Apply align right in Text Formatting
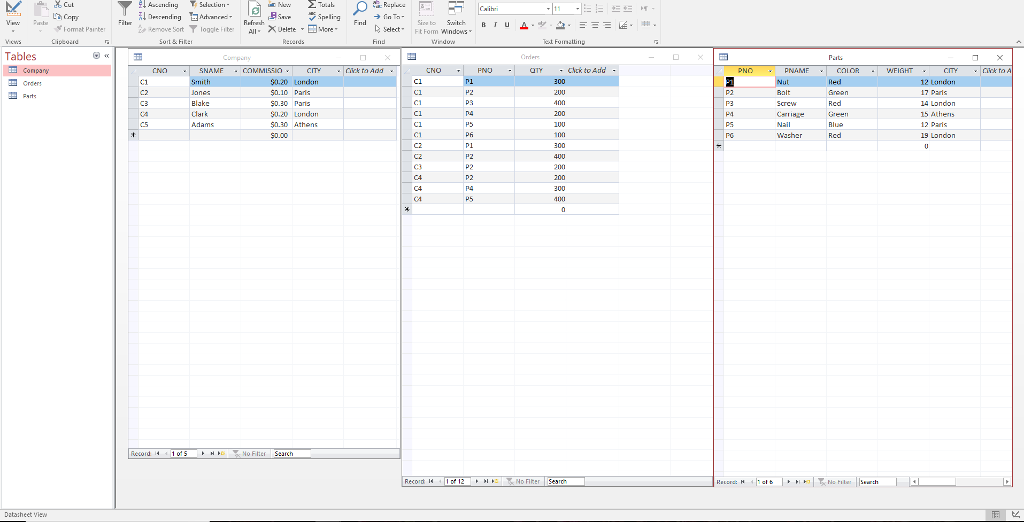1024x522 pixels. [x=607, y=25]
